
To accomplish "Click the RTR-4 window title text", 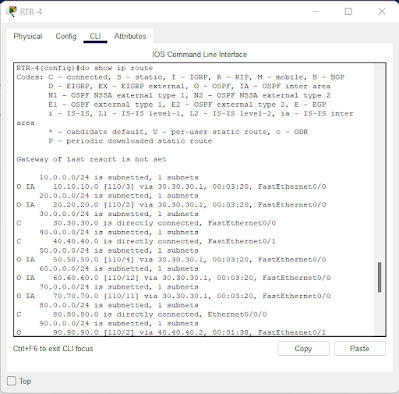I will pyautogui.click(x=31, y=12).
